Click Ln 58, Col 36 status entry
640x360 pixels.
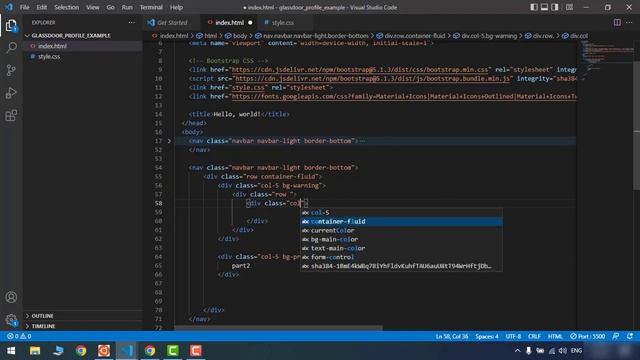tap(451, 336)
